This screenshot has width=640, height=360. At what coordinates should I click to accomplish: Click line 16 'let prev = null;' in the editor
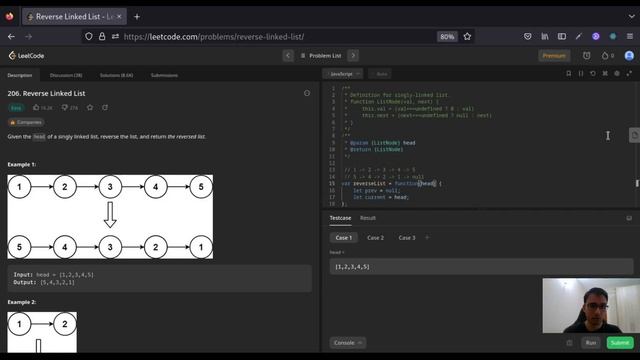(x=377, y=191)
